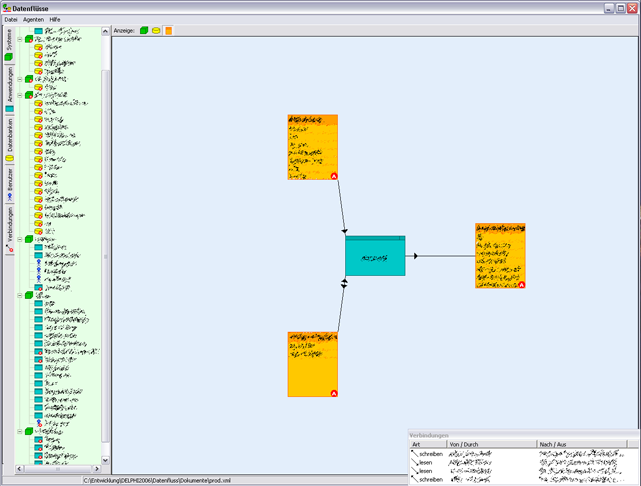
Task: Click the prod.xml file path in status bar
Action: tap(157, 481)
